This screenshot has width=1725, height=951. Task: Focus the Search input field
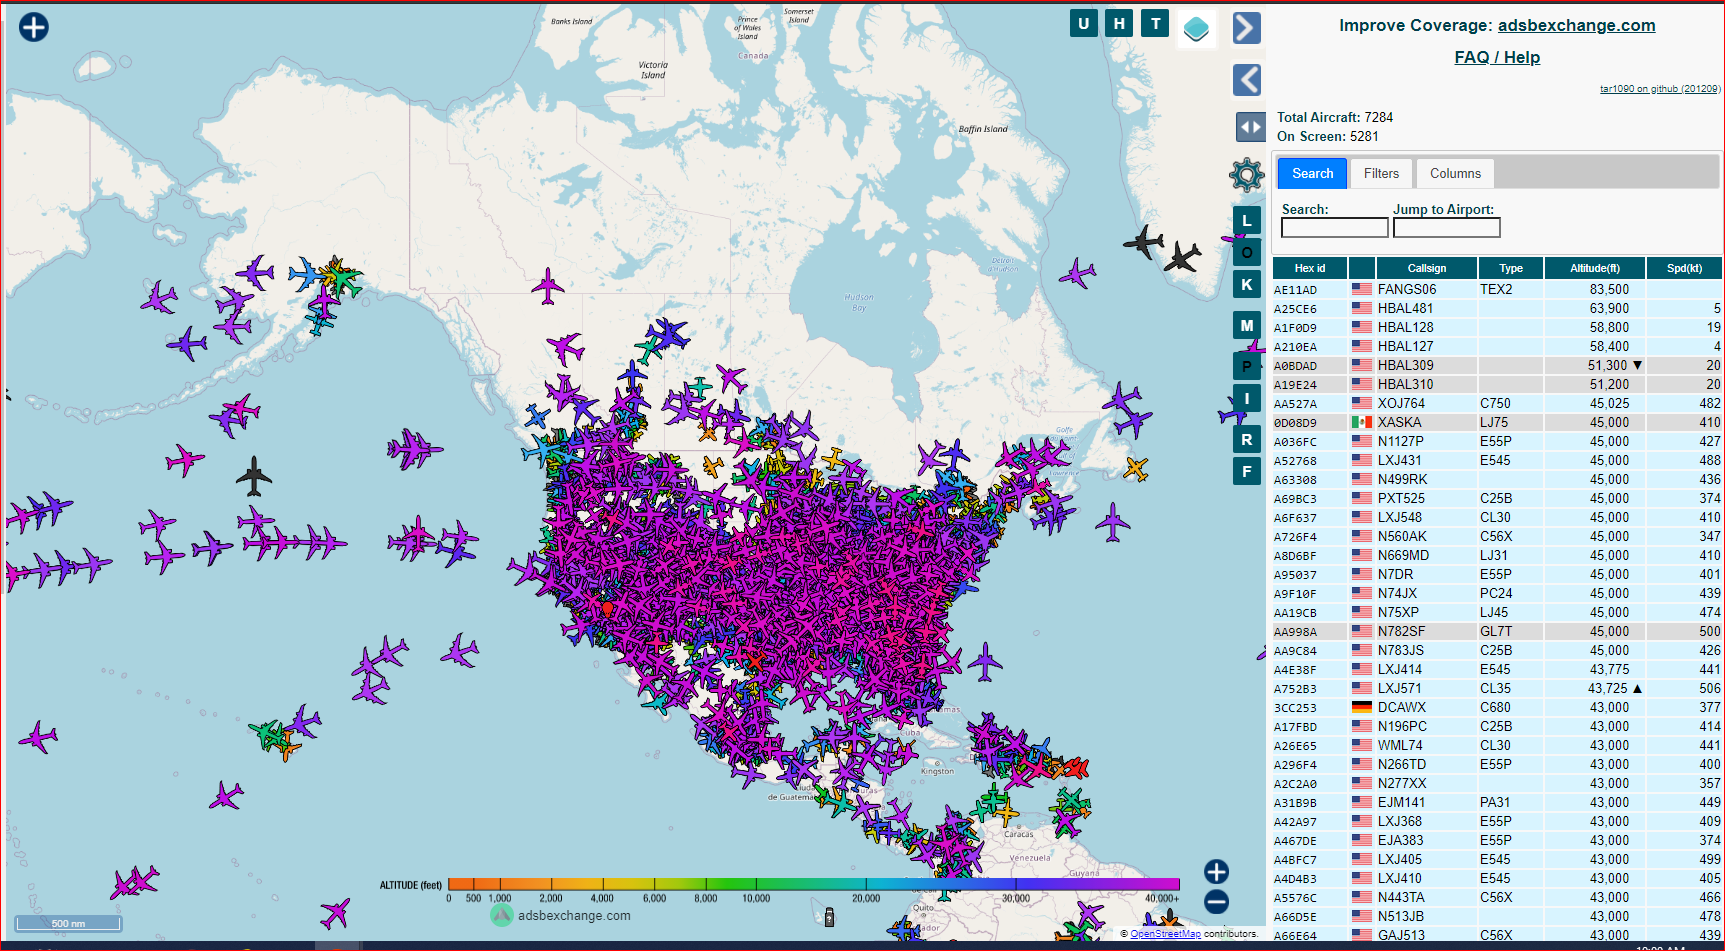1334,228
